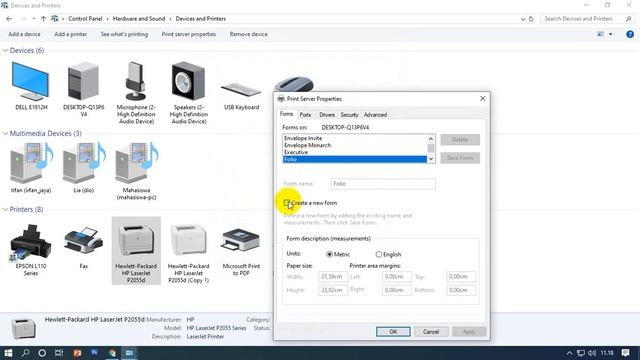Open the view options dropdown arrow

(611, 34)
